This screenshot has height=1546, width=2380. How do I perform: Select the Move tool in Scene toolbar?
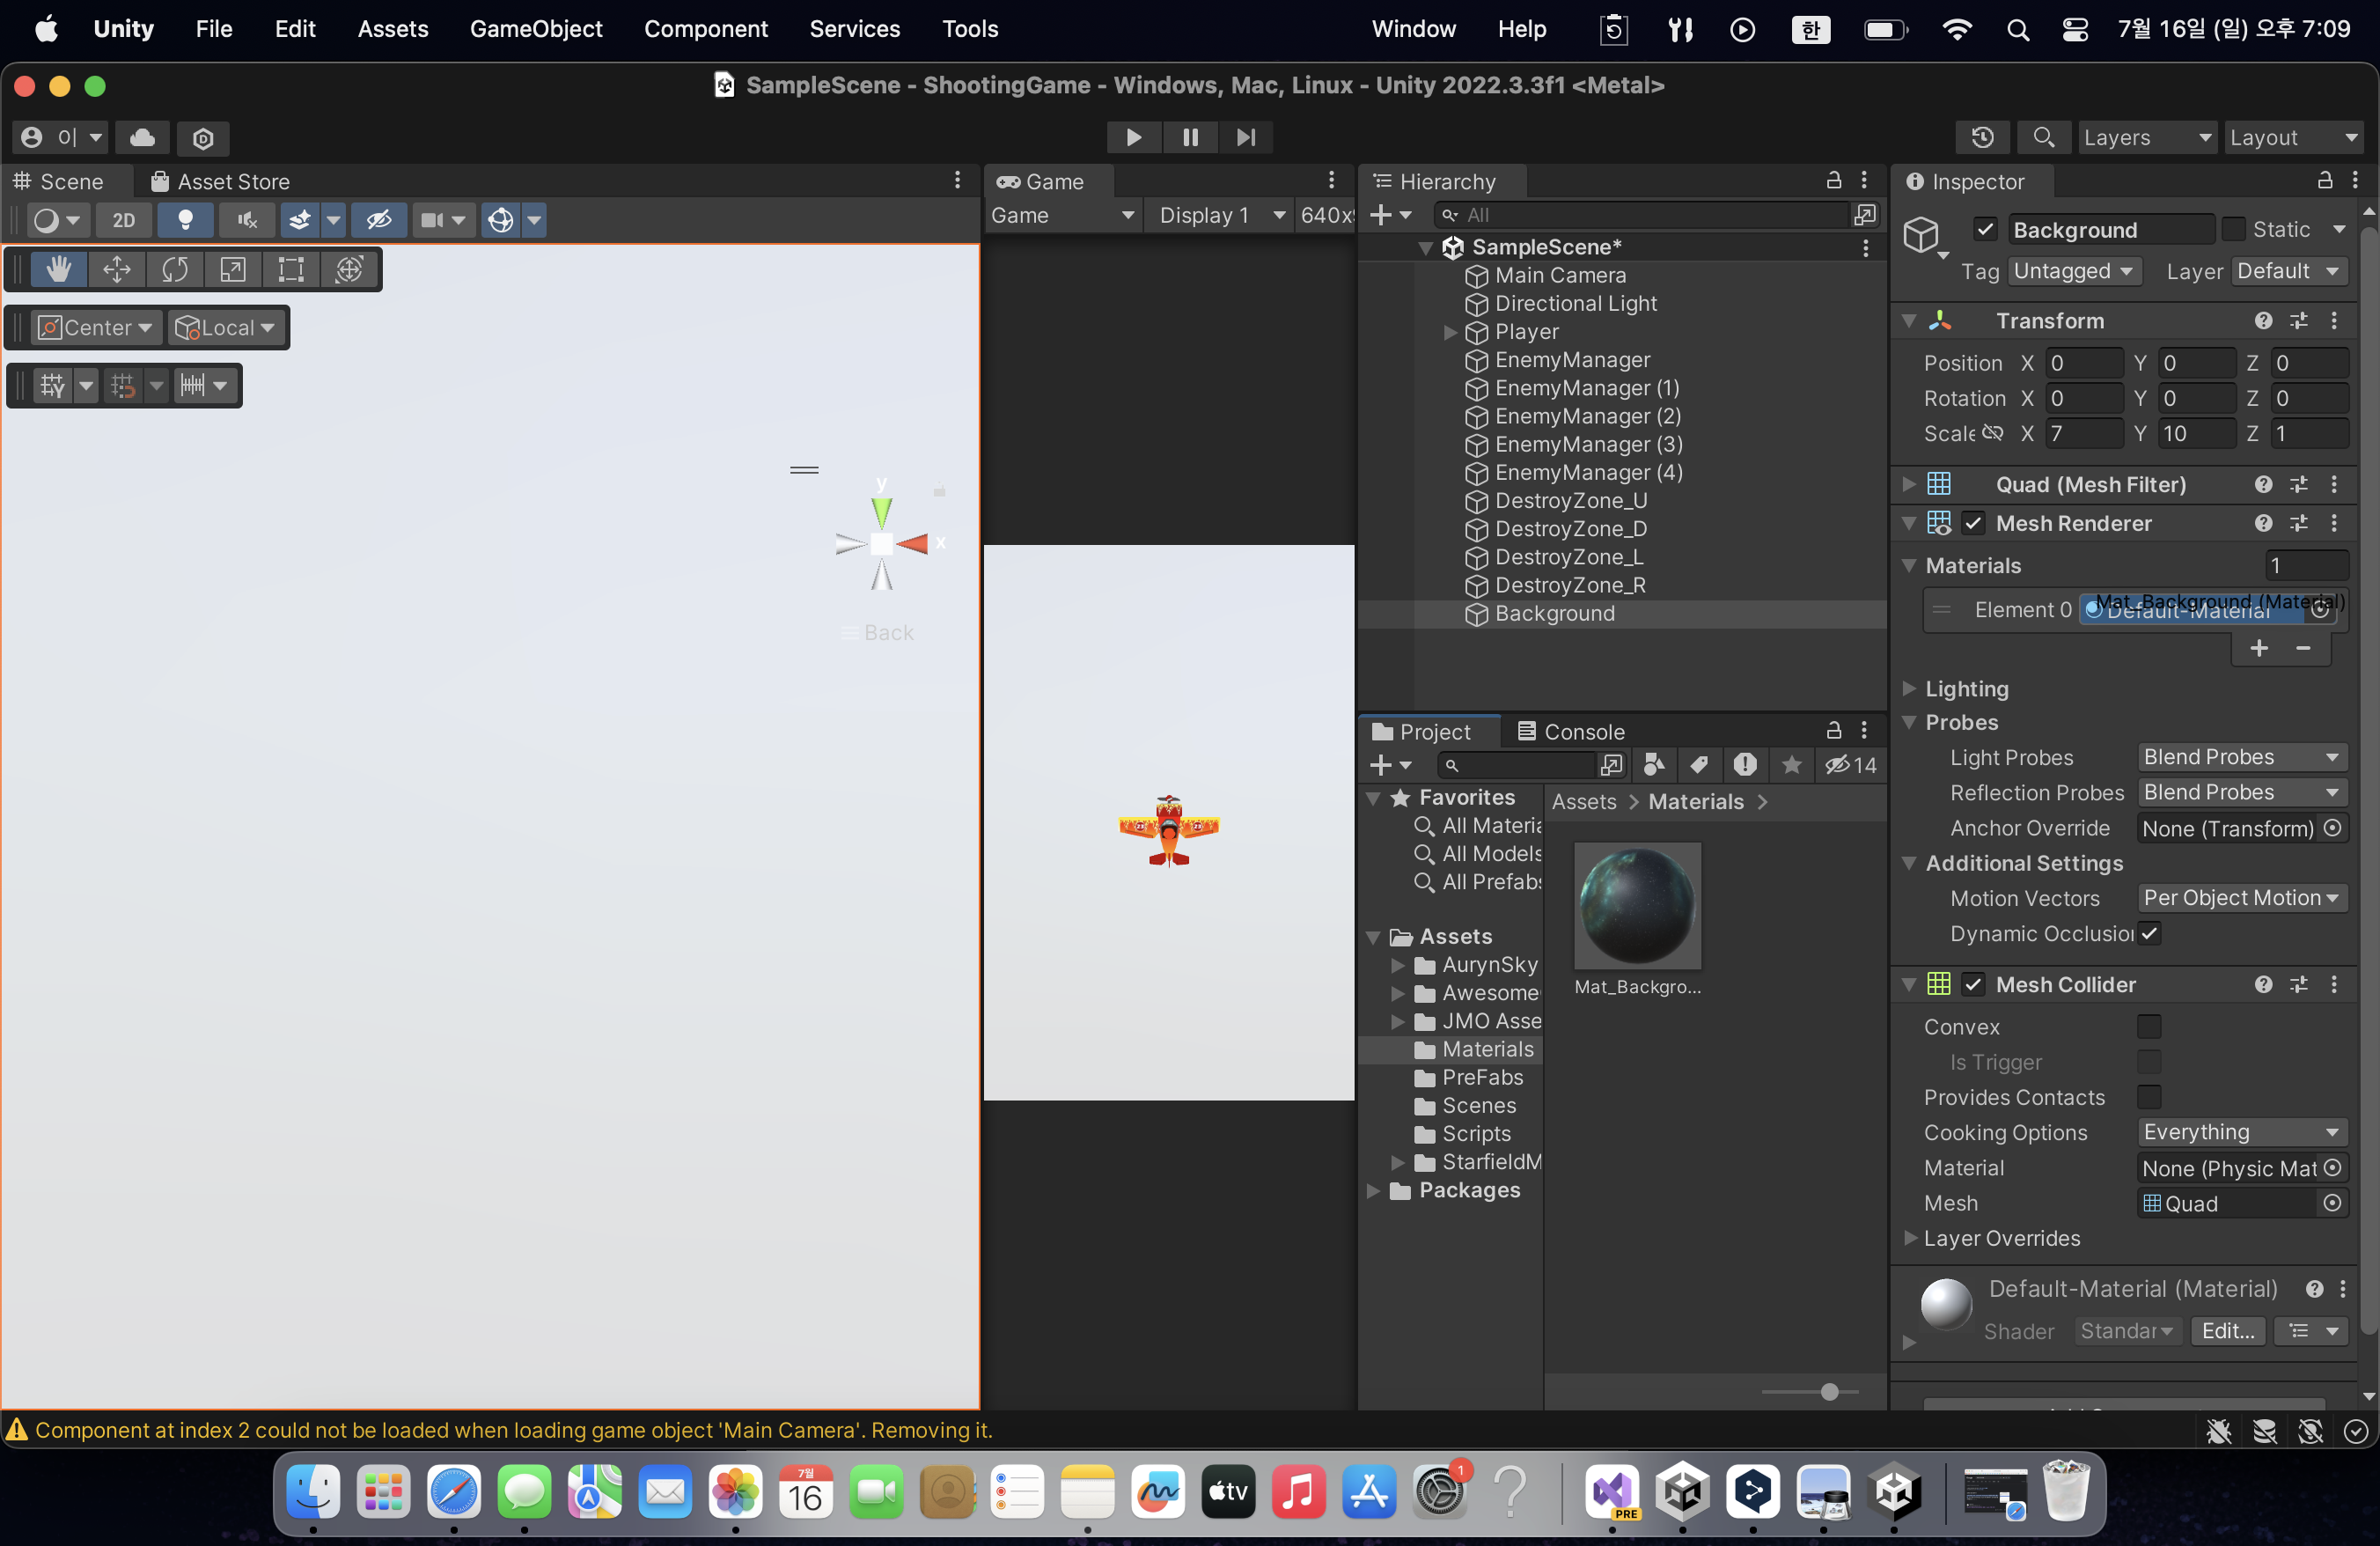click(117, 269)
